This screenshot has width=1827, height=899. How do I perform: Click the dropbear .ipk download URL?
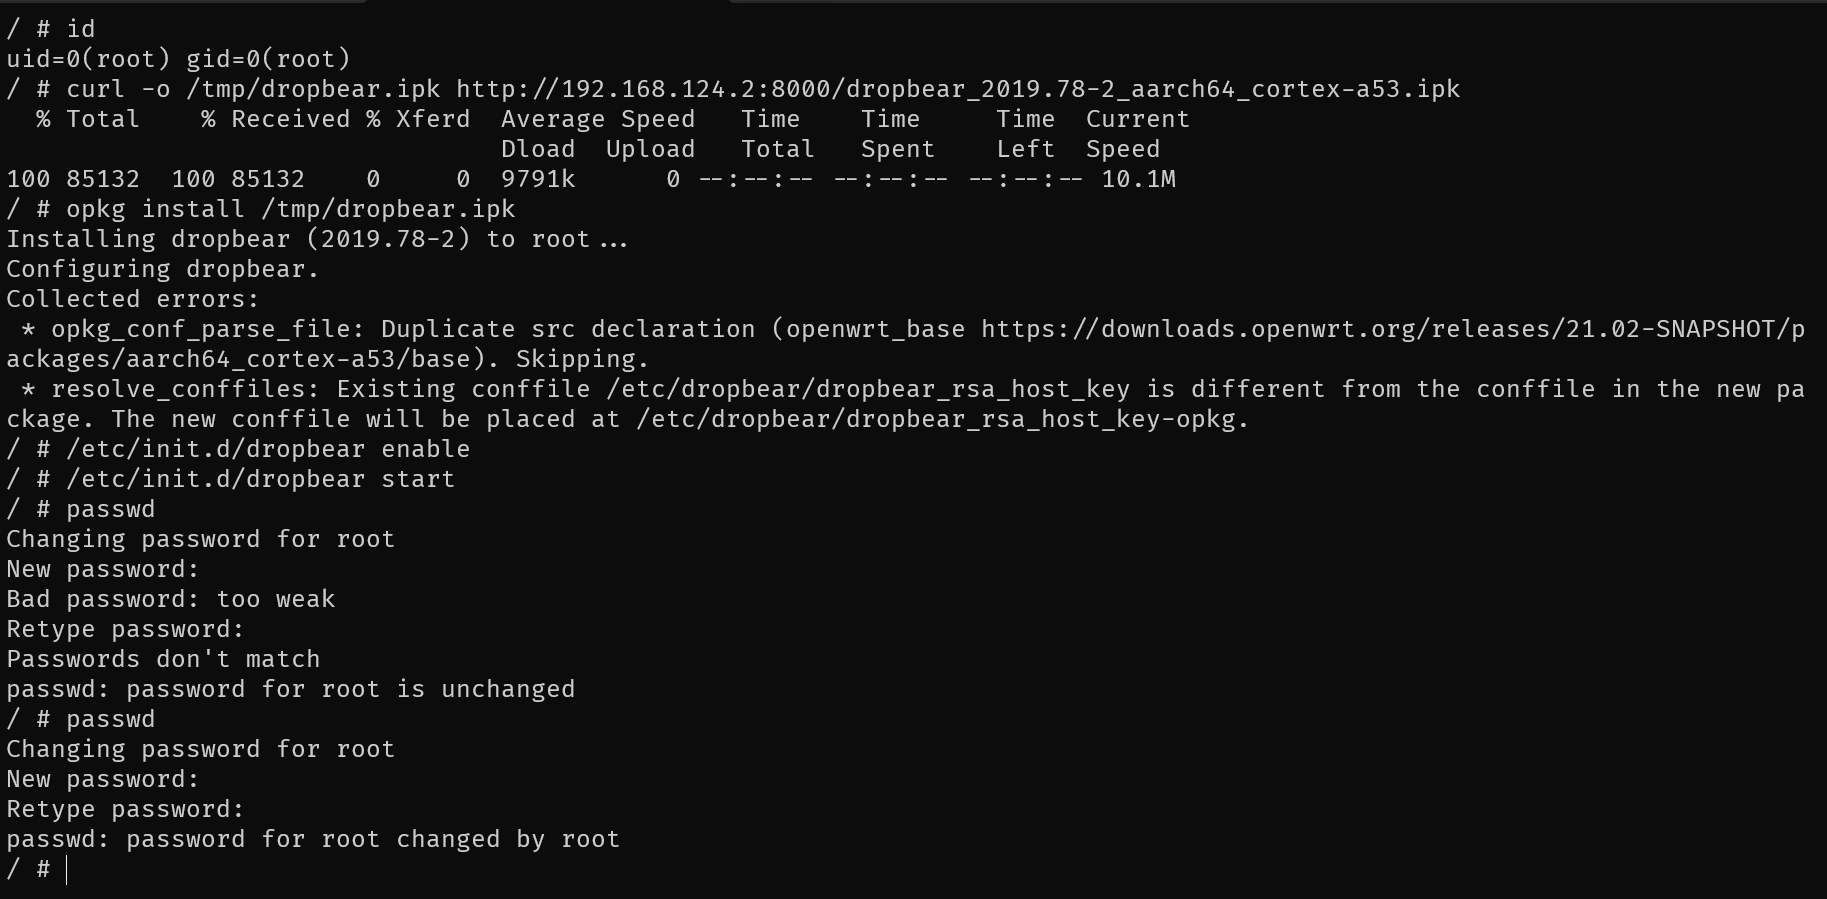pyautogui.click(x=957, y=89)
